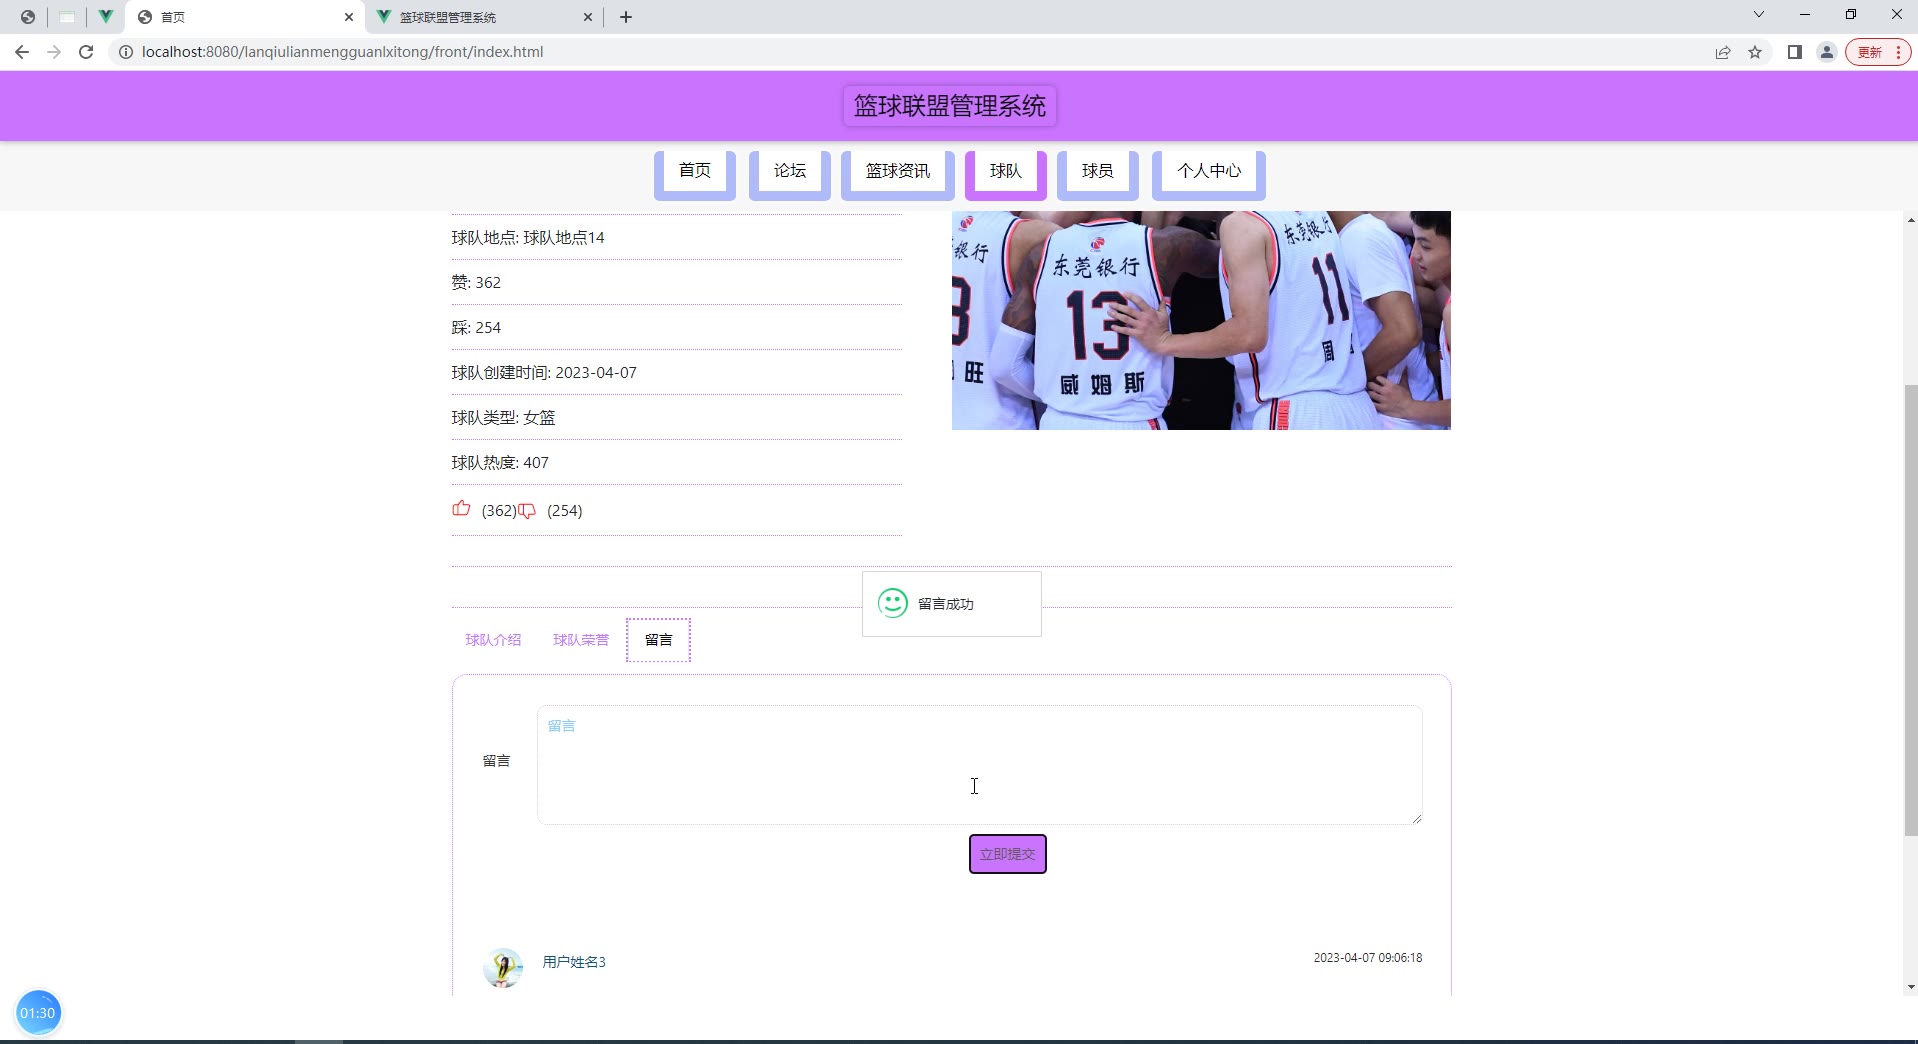
Task: Click the 01:30 timer bubble
Action: (x=38, y=1013)
